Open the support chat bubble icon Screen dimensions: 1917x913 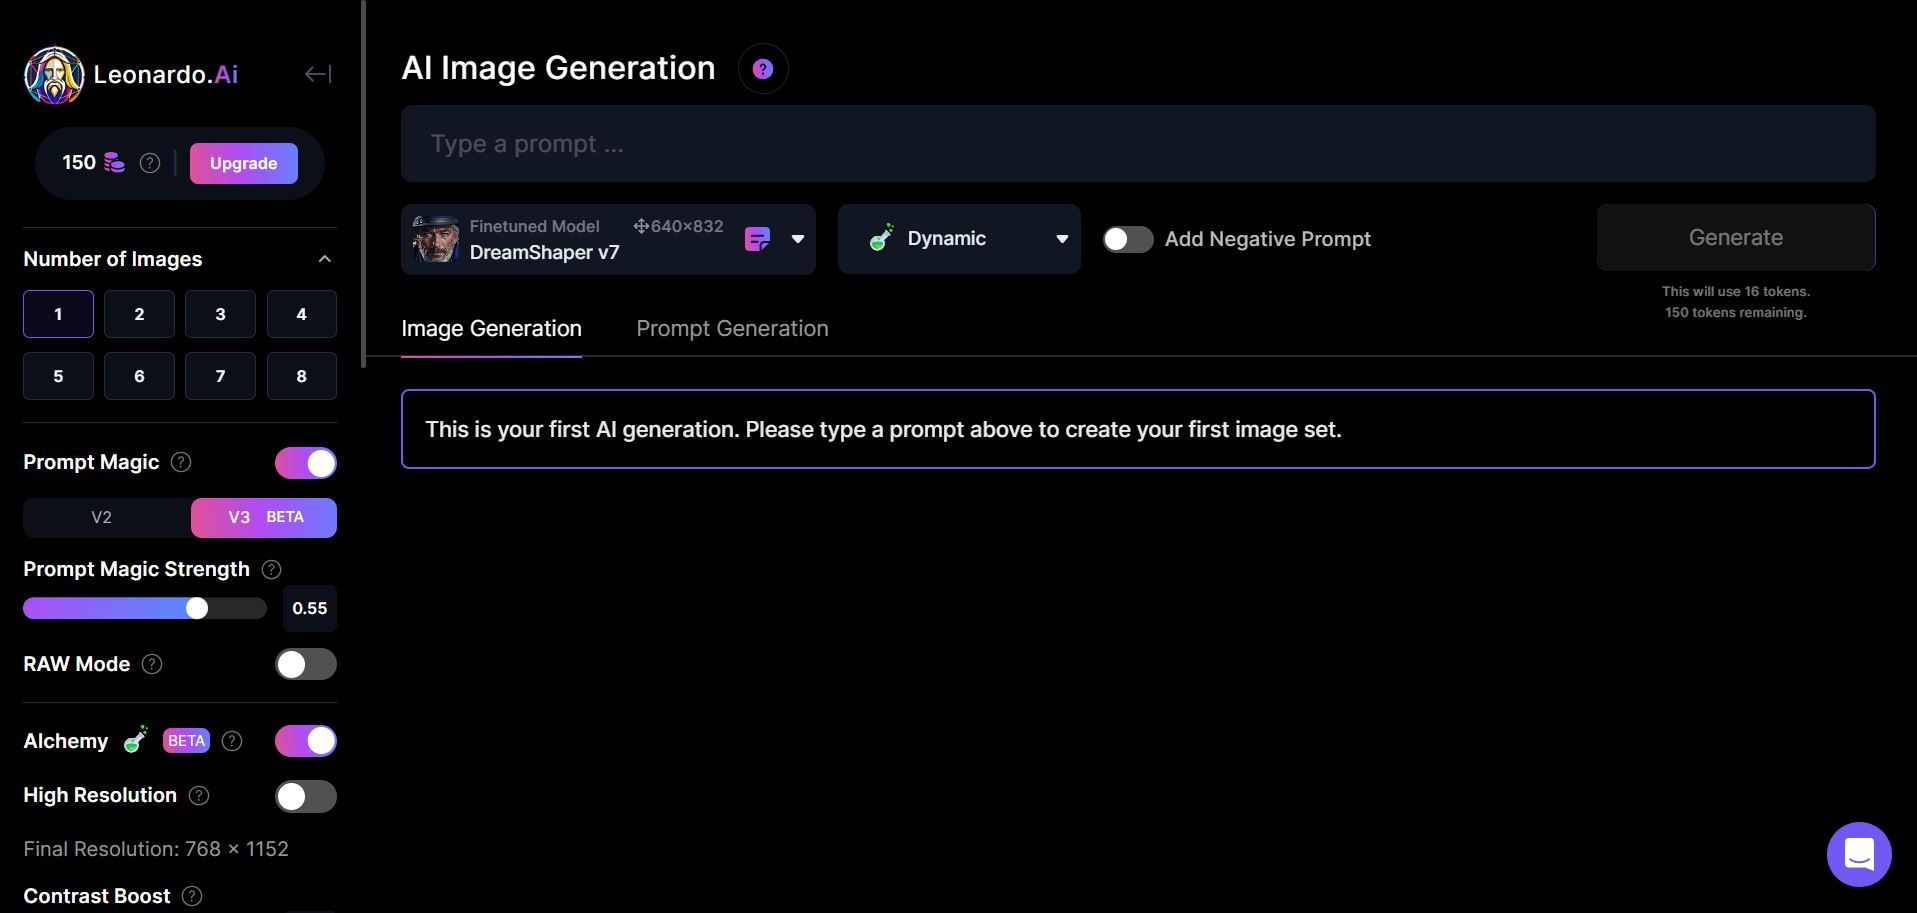(1858, 854)
